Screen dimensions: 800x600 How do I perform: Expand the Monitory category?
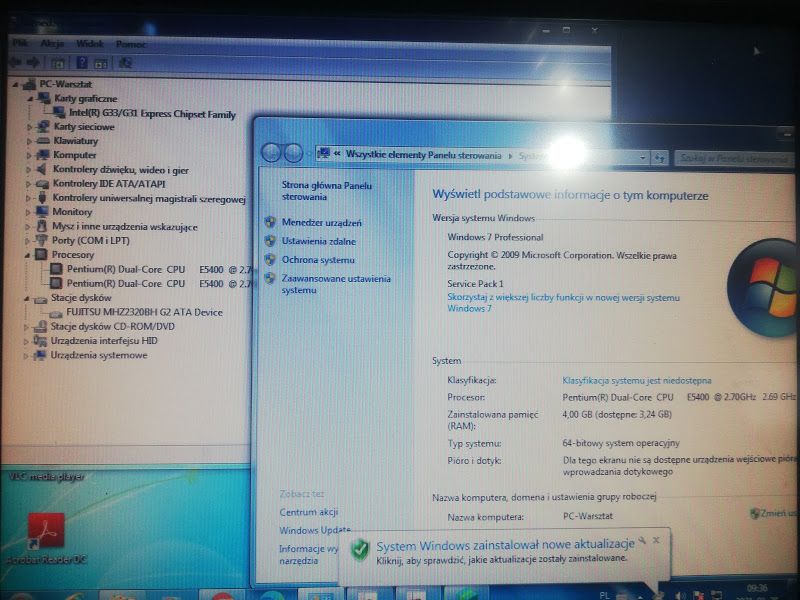(x=28, y=212)
